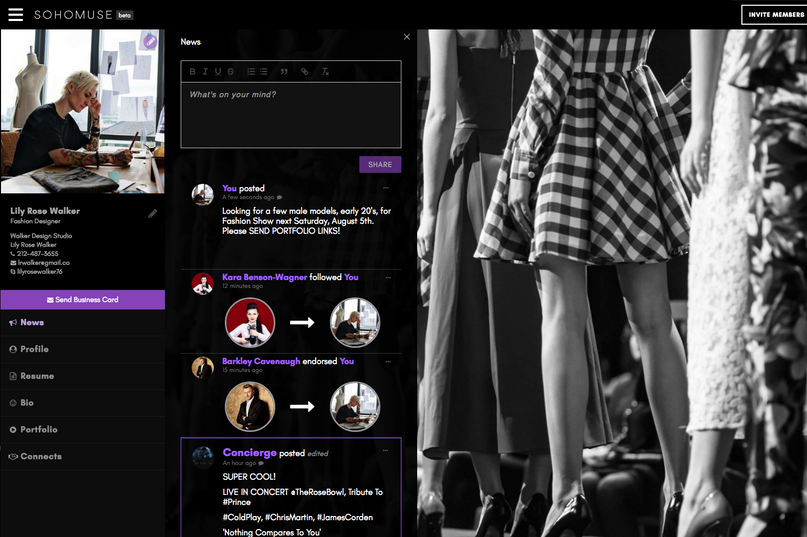Click Barkley's small avatar beside his name
The width and height of the screenshot is (807, 537).
tap(202, 368)
